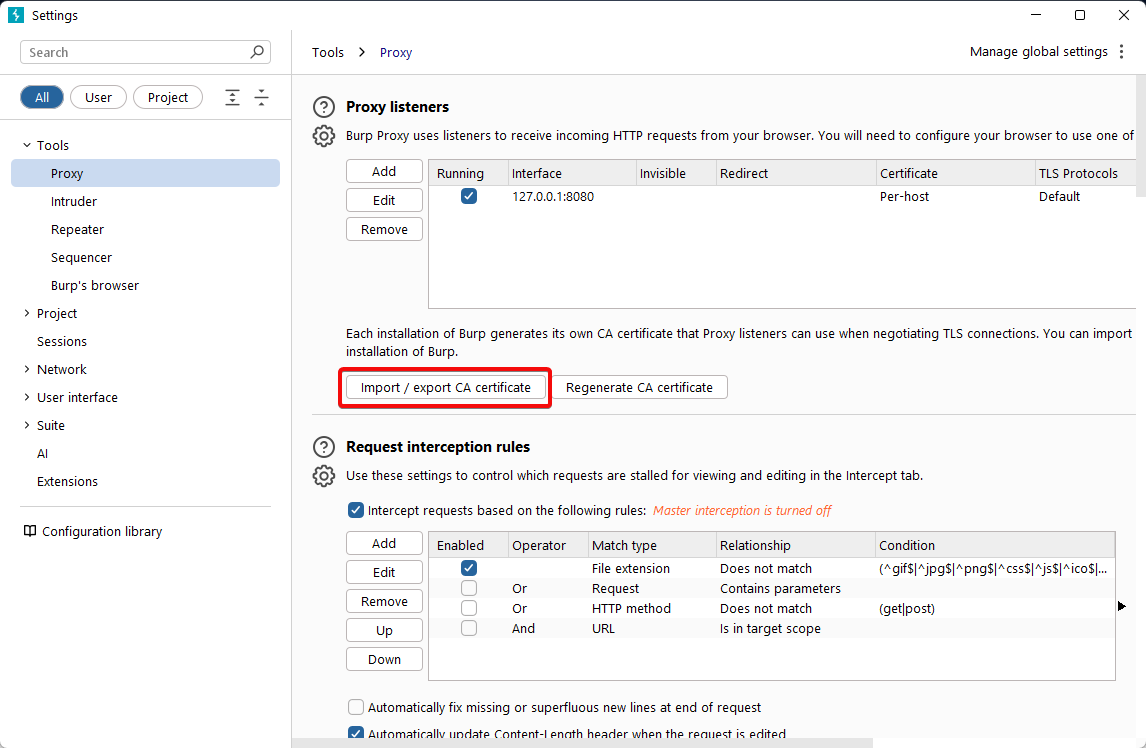The image size is (1146, 748).
Task: Click the Request interception rules help icon
Action: point(324,447)
